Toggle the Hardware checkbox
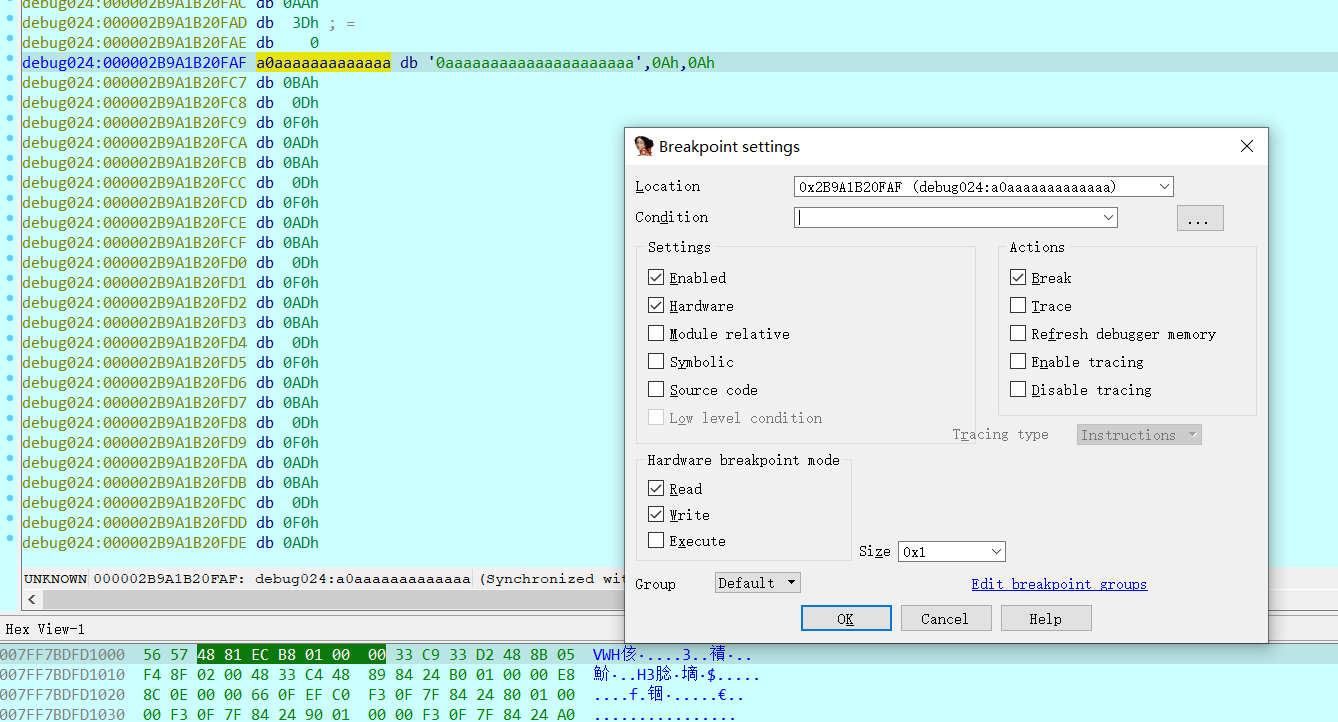This screenshot has width=1338, height=722. pyautogui.click(x=656, y=306)
